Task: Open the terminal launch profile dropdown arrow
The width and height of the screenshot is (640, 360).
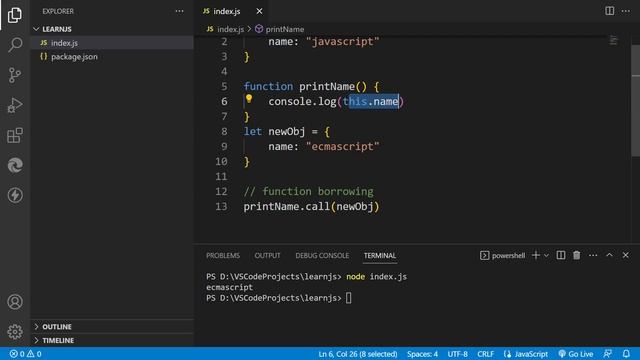Action: point(546,256)
